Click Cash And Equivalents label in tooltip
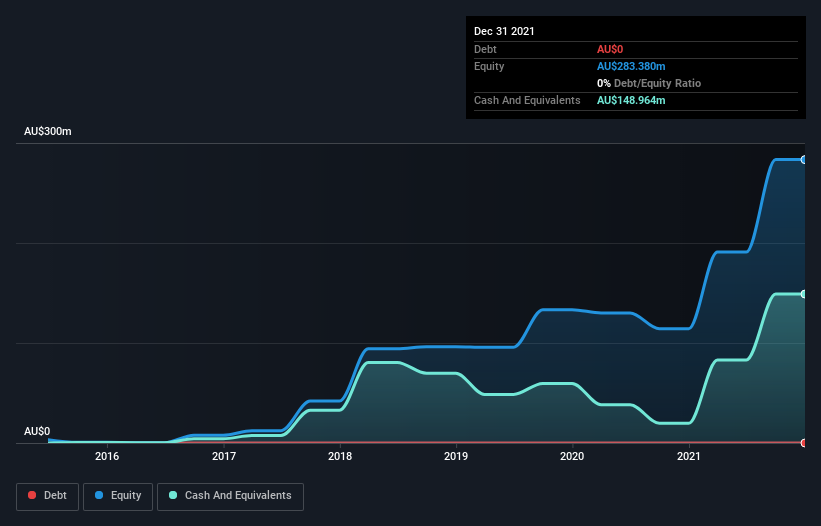The width and height of the screenshot is (821, 526). tap(527, 100)
